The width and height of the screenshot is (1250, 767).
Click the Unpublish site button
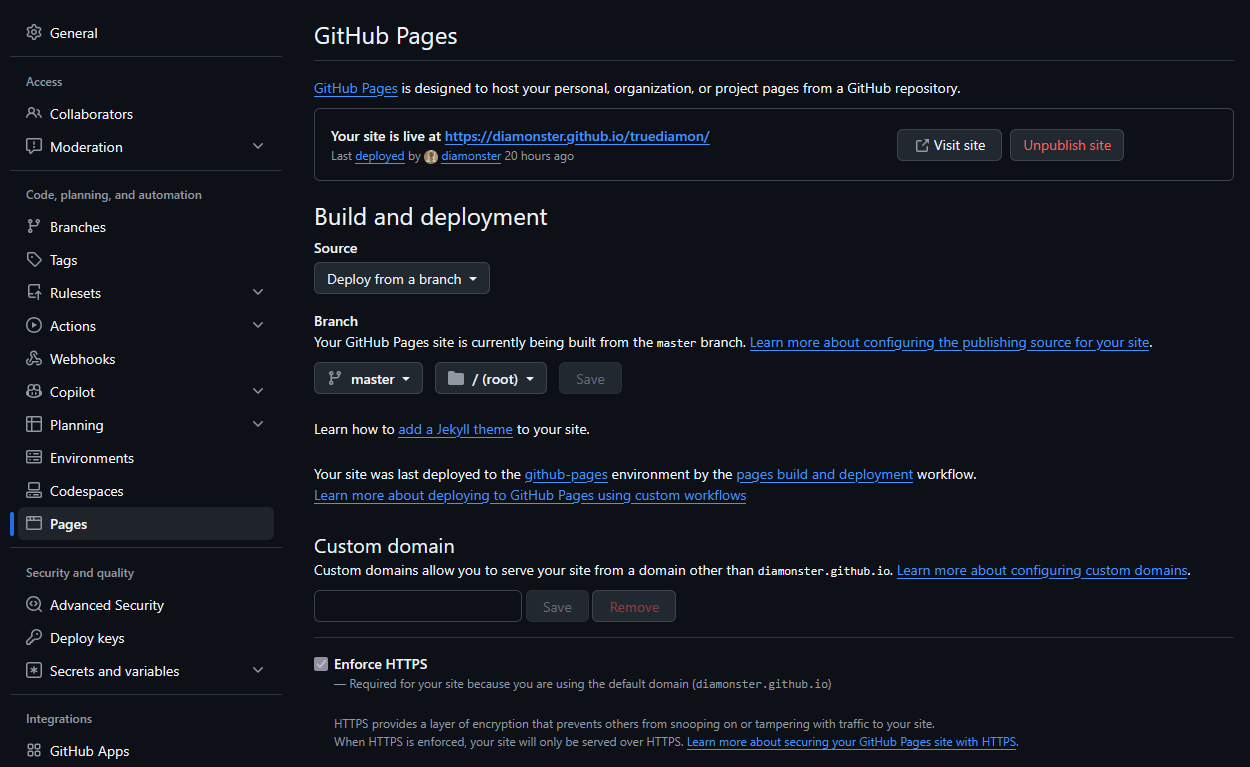click(x=1067, y=145)
